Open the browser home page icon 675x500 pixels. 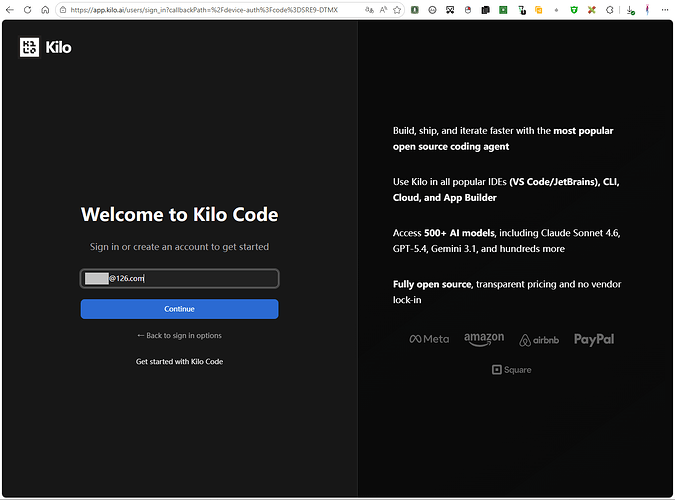pyautogui.click(x=45, y=9)
